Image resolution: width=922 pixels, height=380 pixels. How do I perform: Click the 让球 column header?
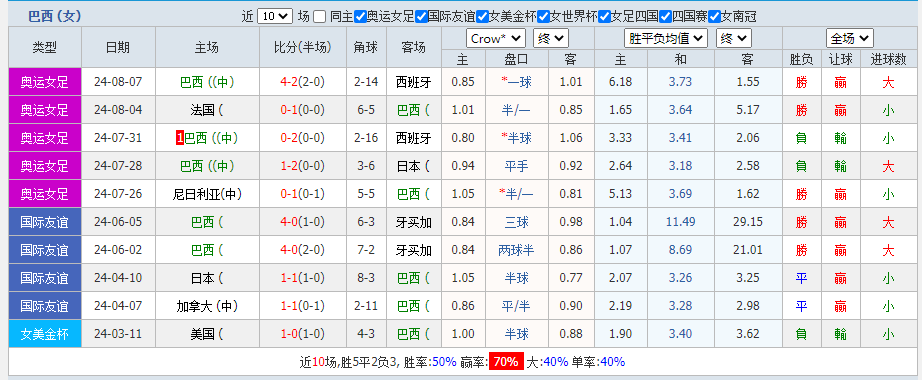coord(841,59)
